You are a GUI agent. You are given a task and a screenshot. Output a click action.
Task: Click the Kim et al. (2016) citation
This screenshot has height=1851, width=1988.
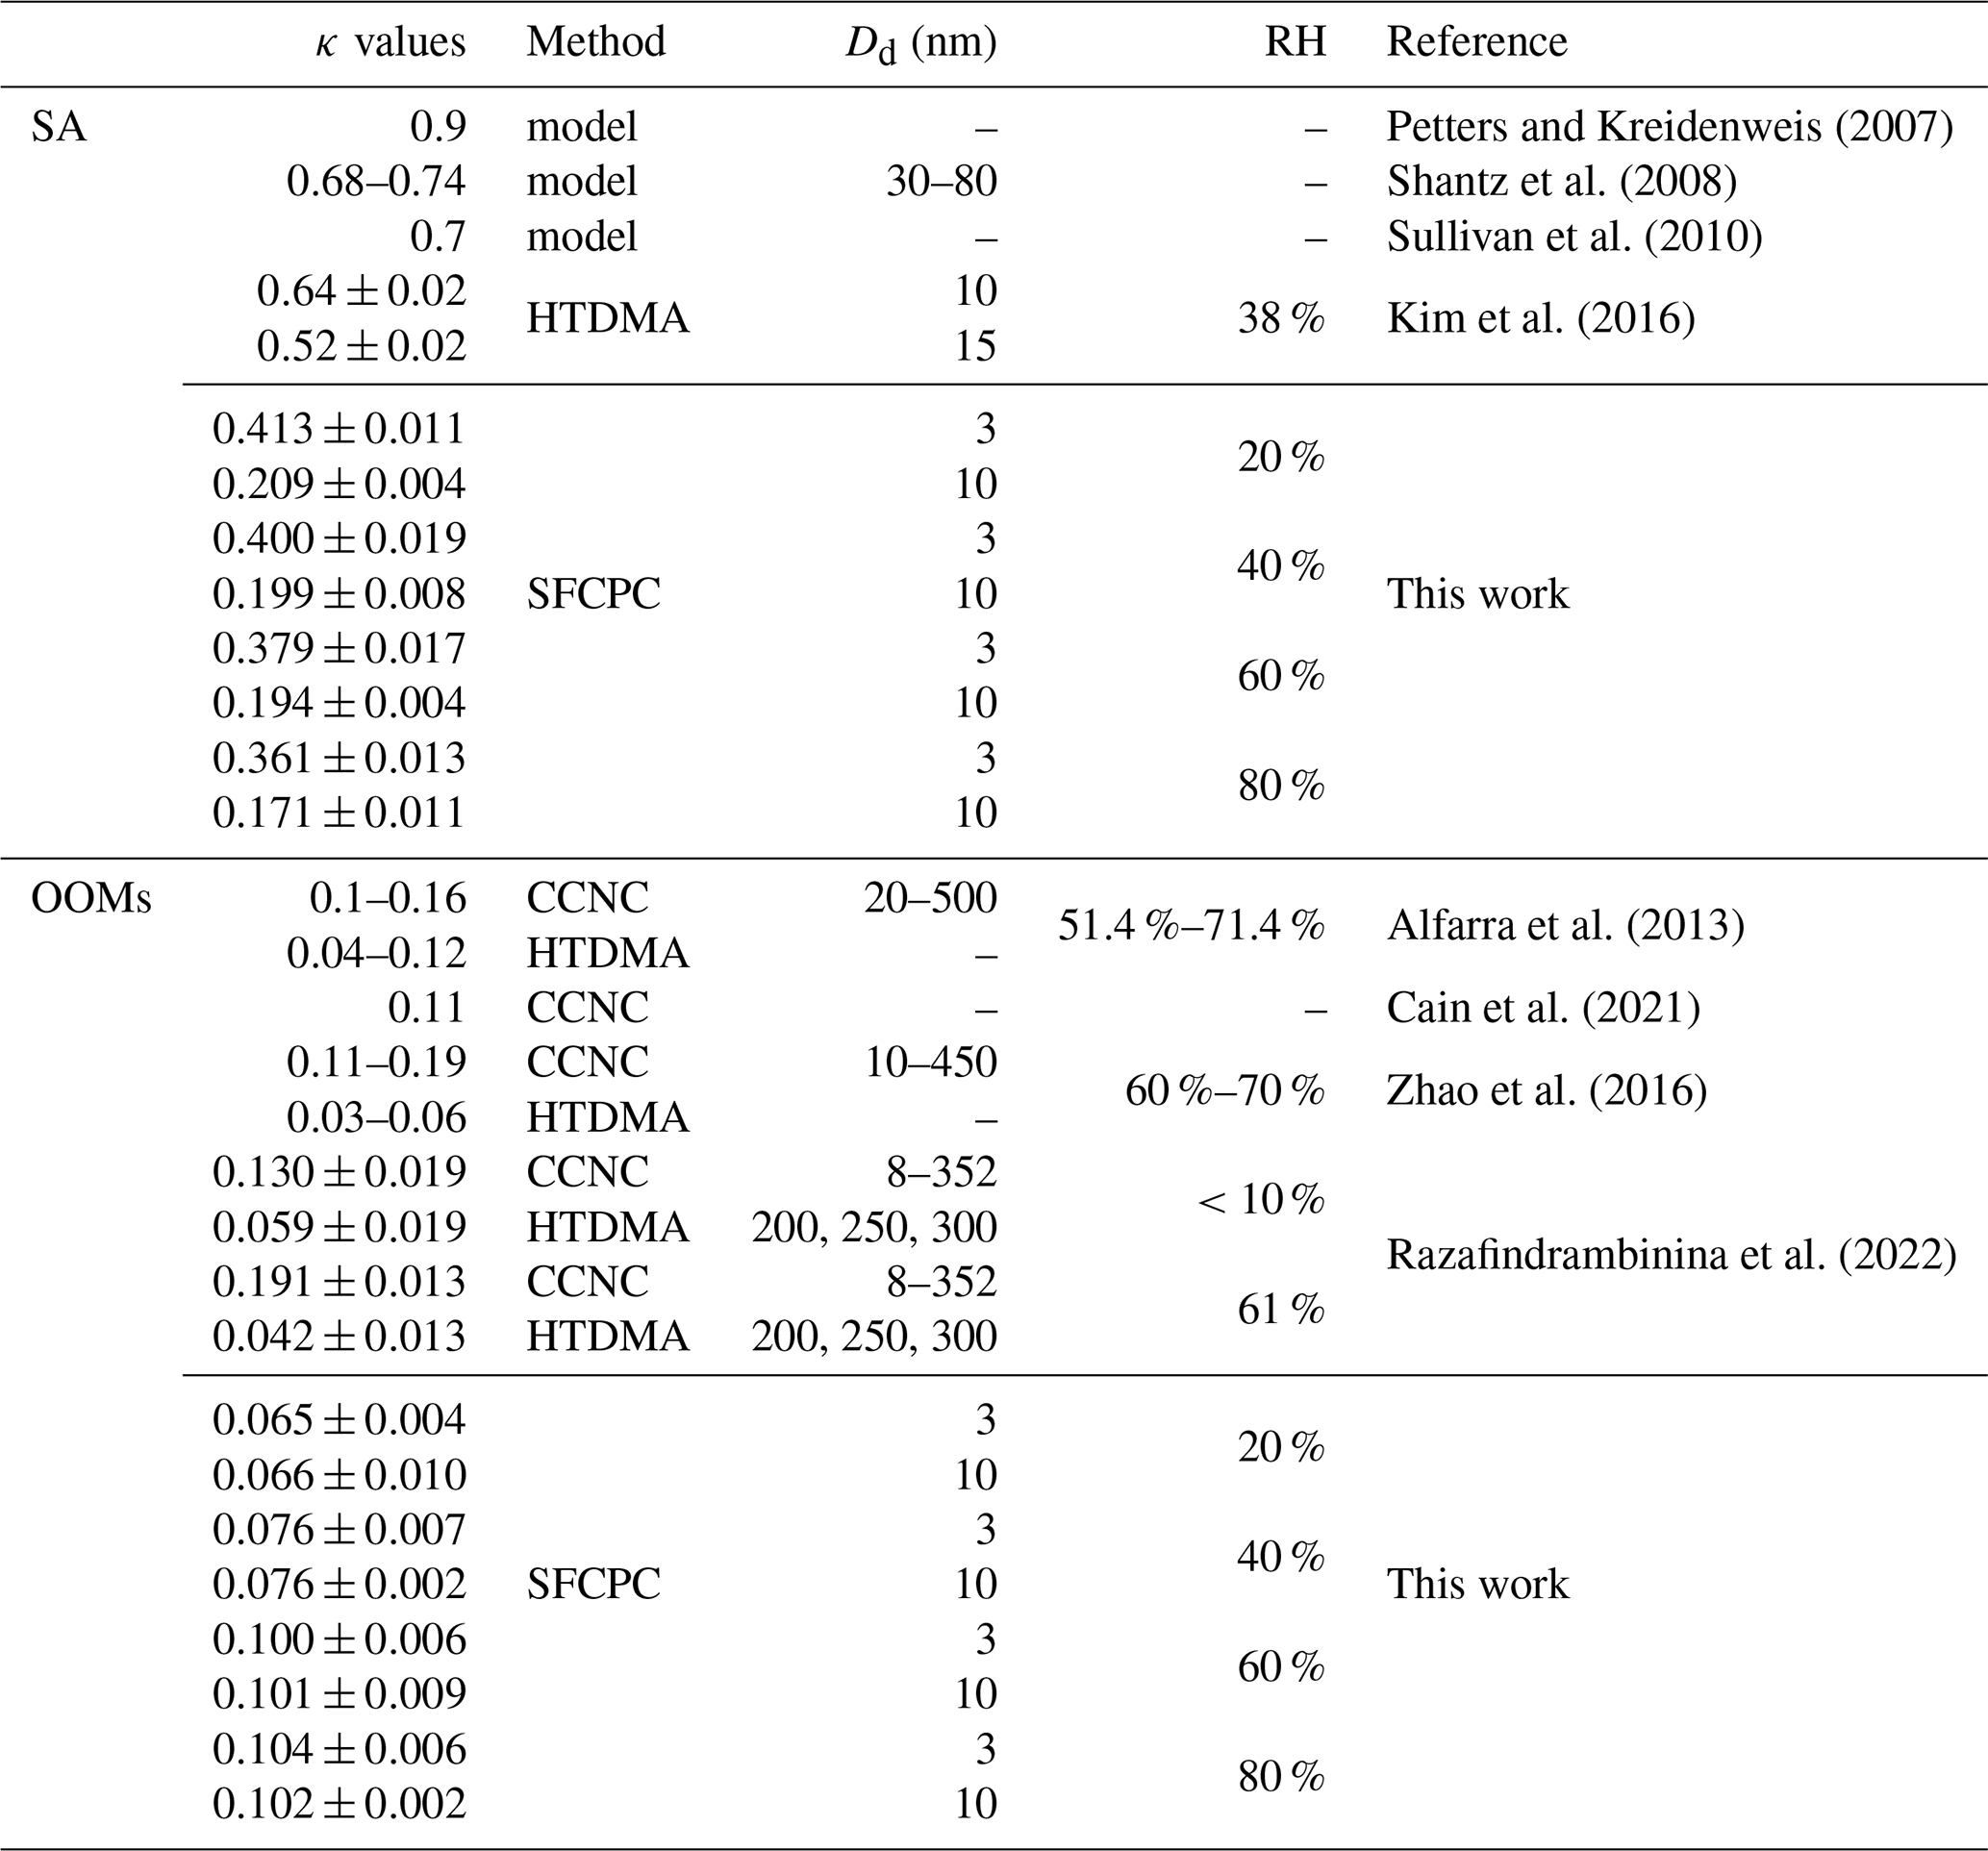point(1540,318)
